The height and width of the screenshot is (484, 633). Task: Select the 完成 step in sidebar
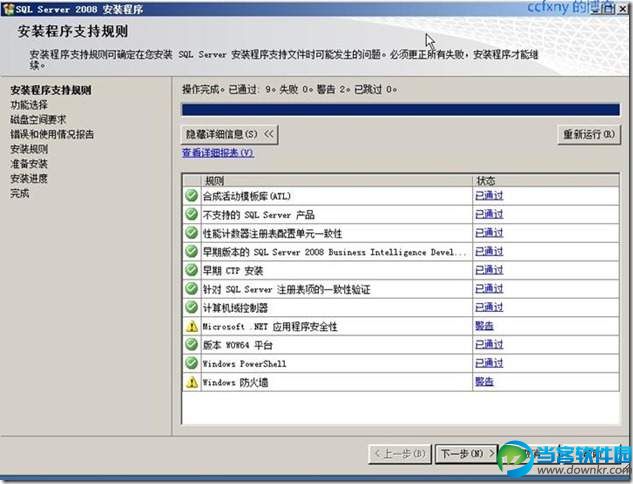[x=20, y=193]
